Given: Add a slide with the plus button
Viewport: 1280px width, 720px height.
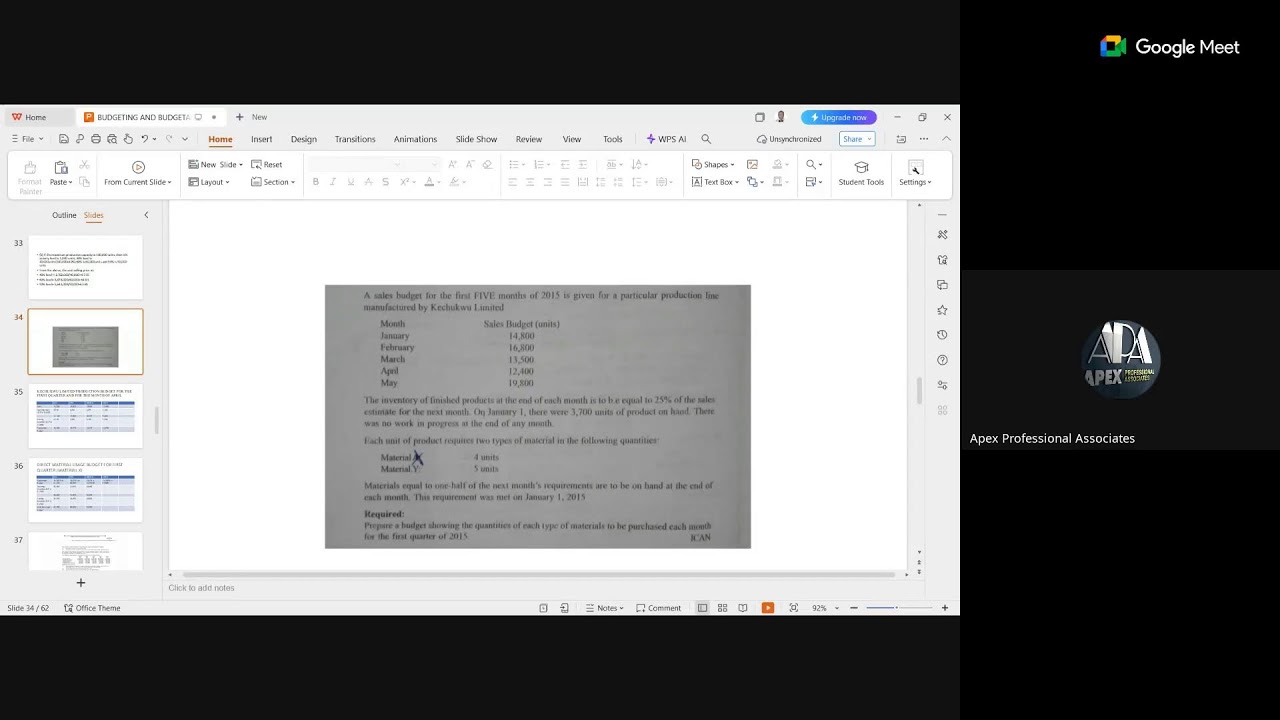Looking at the screenshot, I should point(81,583).
